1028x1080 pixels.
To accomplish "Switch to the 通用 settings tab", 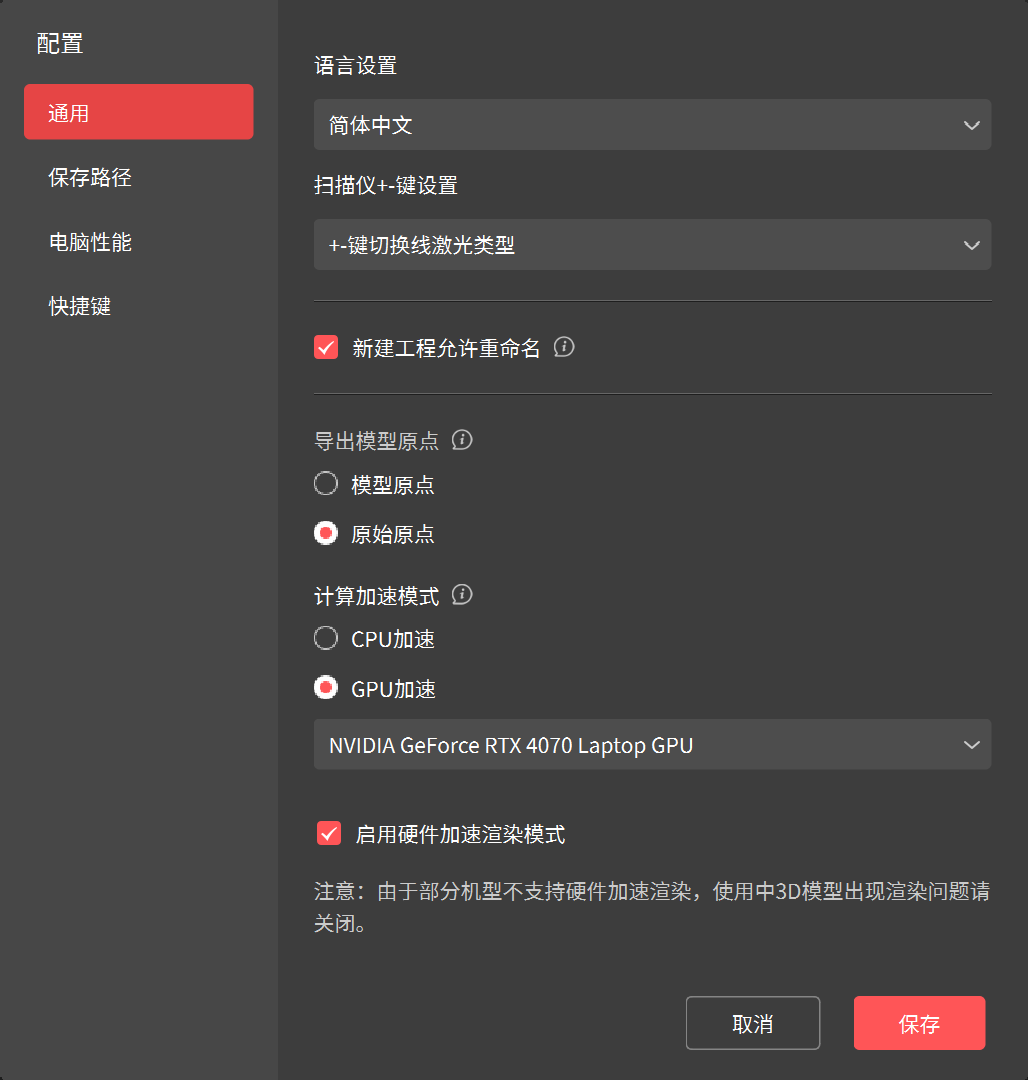I will [139, 112].
